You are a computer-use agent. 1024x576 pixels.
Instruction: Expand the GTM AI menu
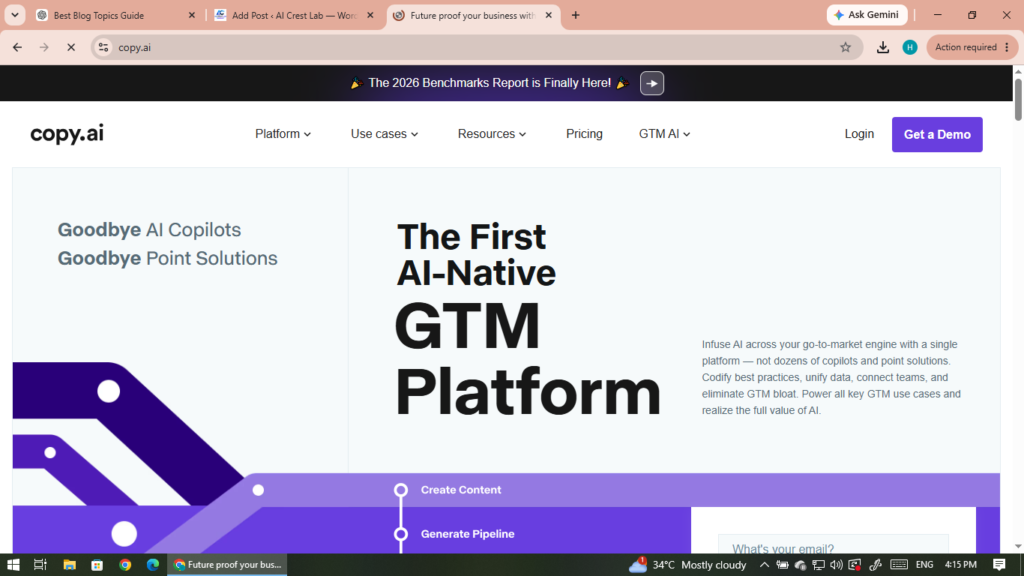pos(664,134)
